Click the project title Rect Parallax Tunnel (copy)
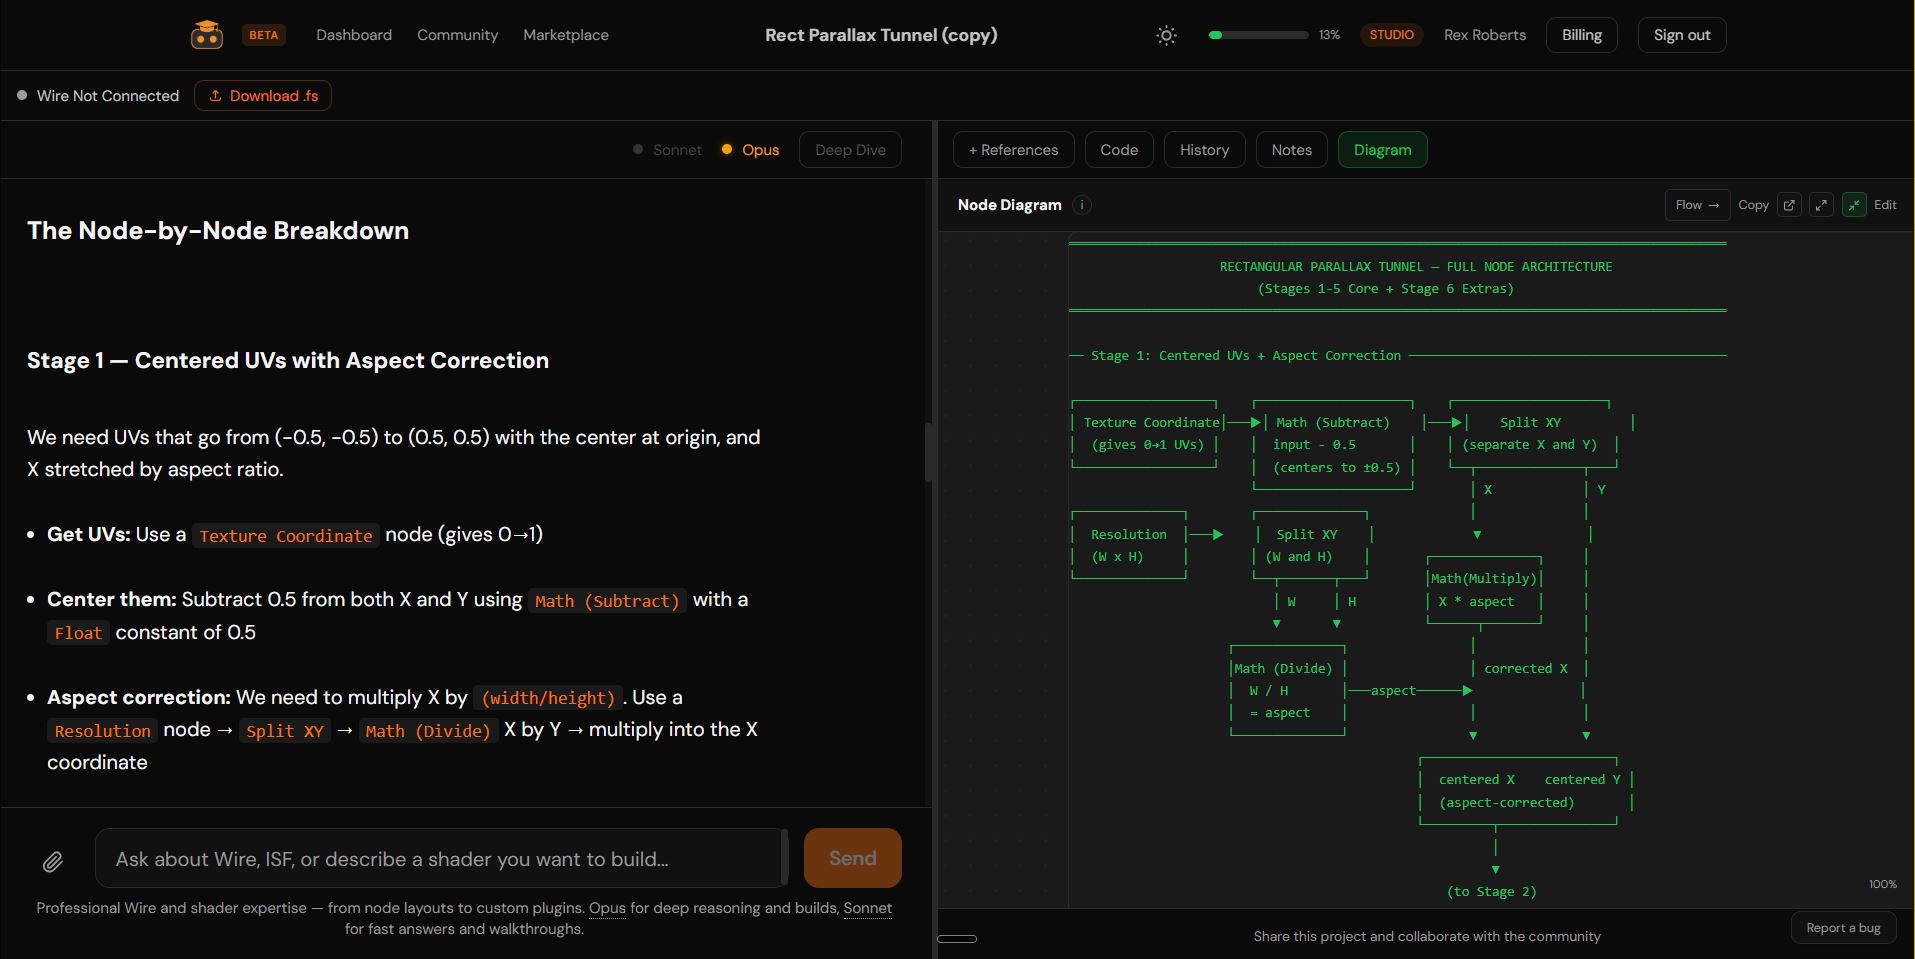Viewport: 1915px width, 959px height. point(881,35)
